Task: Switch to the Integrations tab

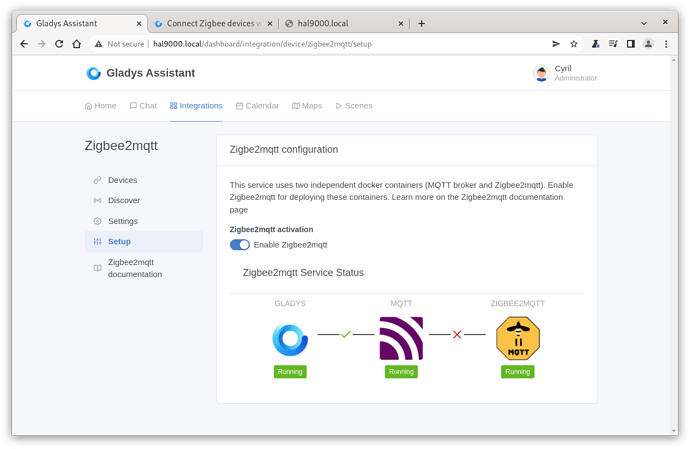Action: click(196, 106)
